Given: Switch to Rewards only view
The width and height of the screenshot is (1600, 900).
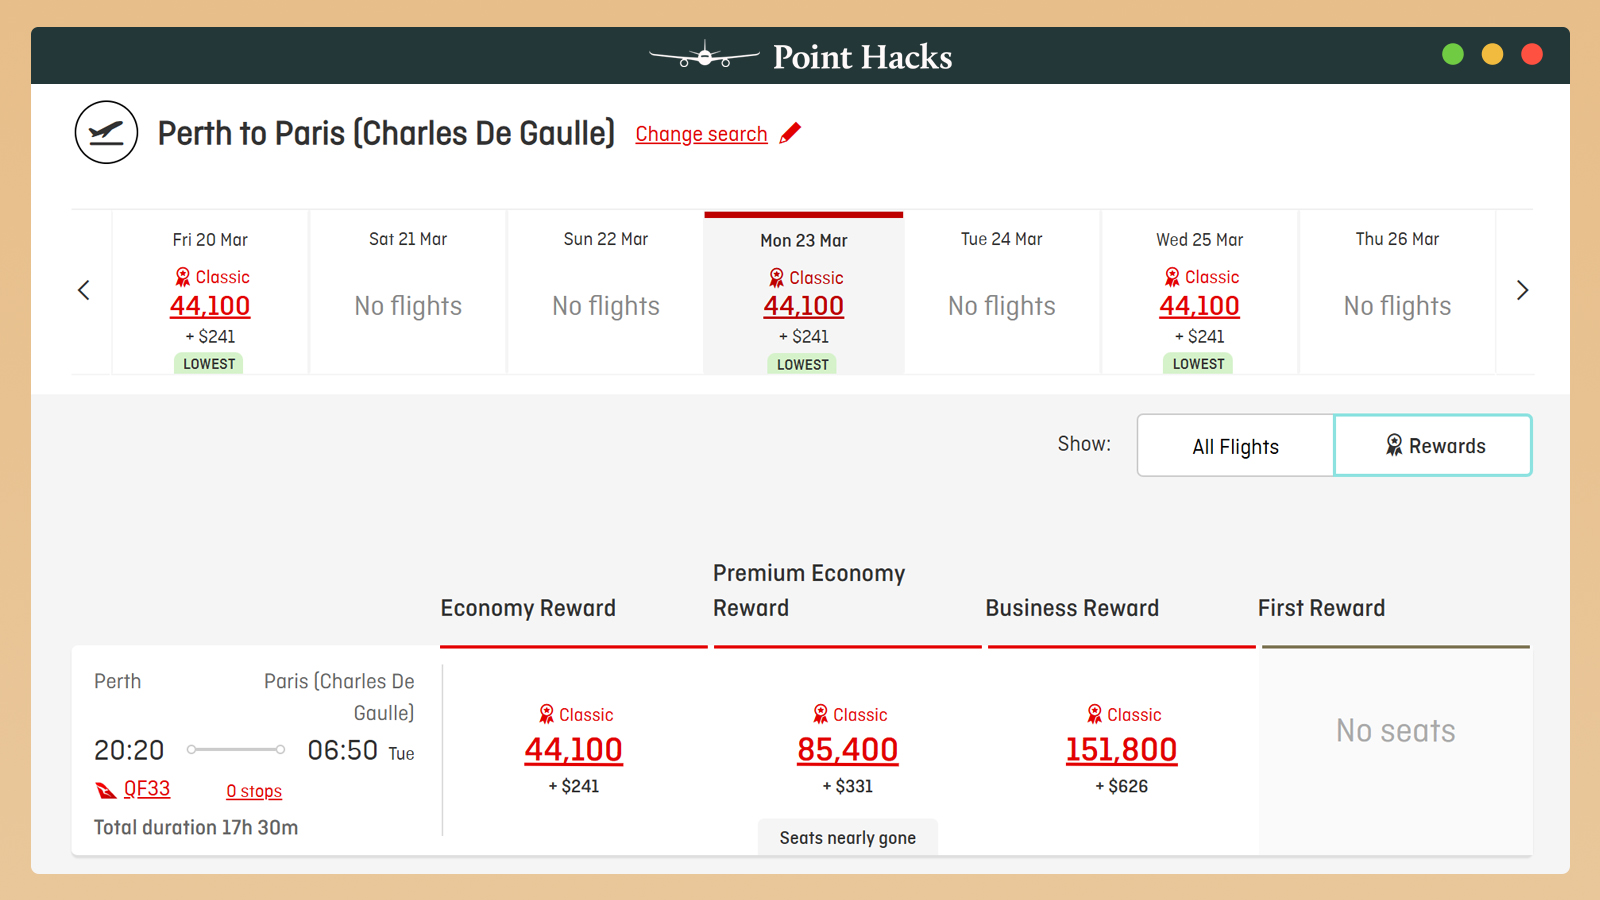Looking at the screenshot, I should [1433, 446].
